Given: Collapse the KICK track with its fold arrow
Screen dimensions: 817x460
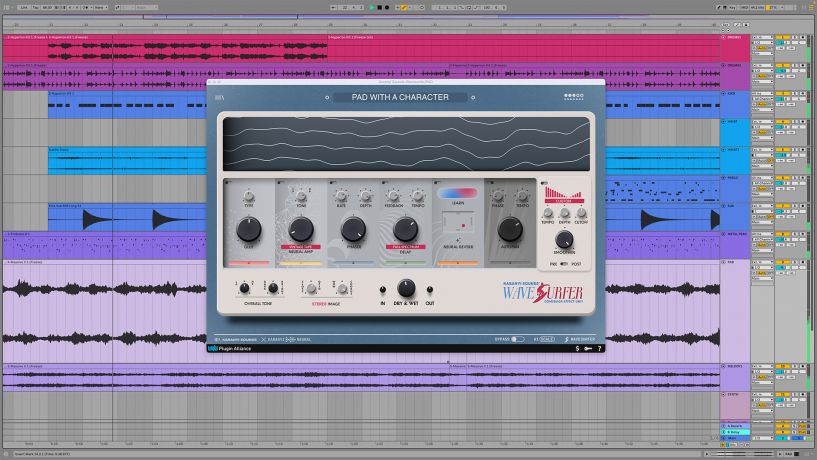Looking at the screenshot, I should (x=724, y=93).
